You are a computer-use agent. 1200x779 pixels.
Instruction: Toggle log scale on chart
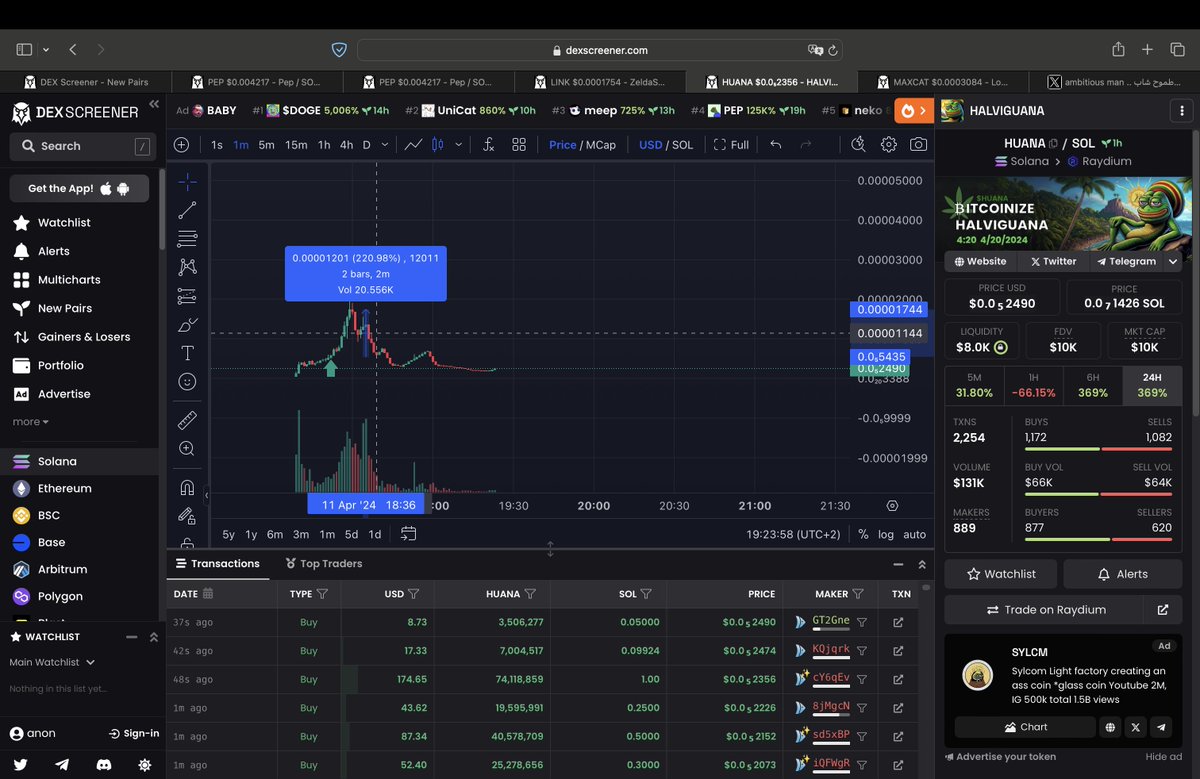click(x=886, y=534)
